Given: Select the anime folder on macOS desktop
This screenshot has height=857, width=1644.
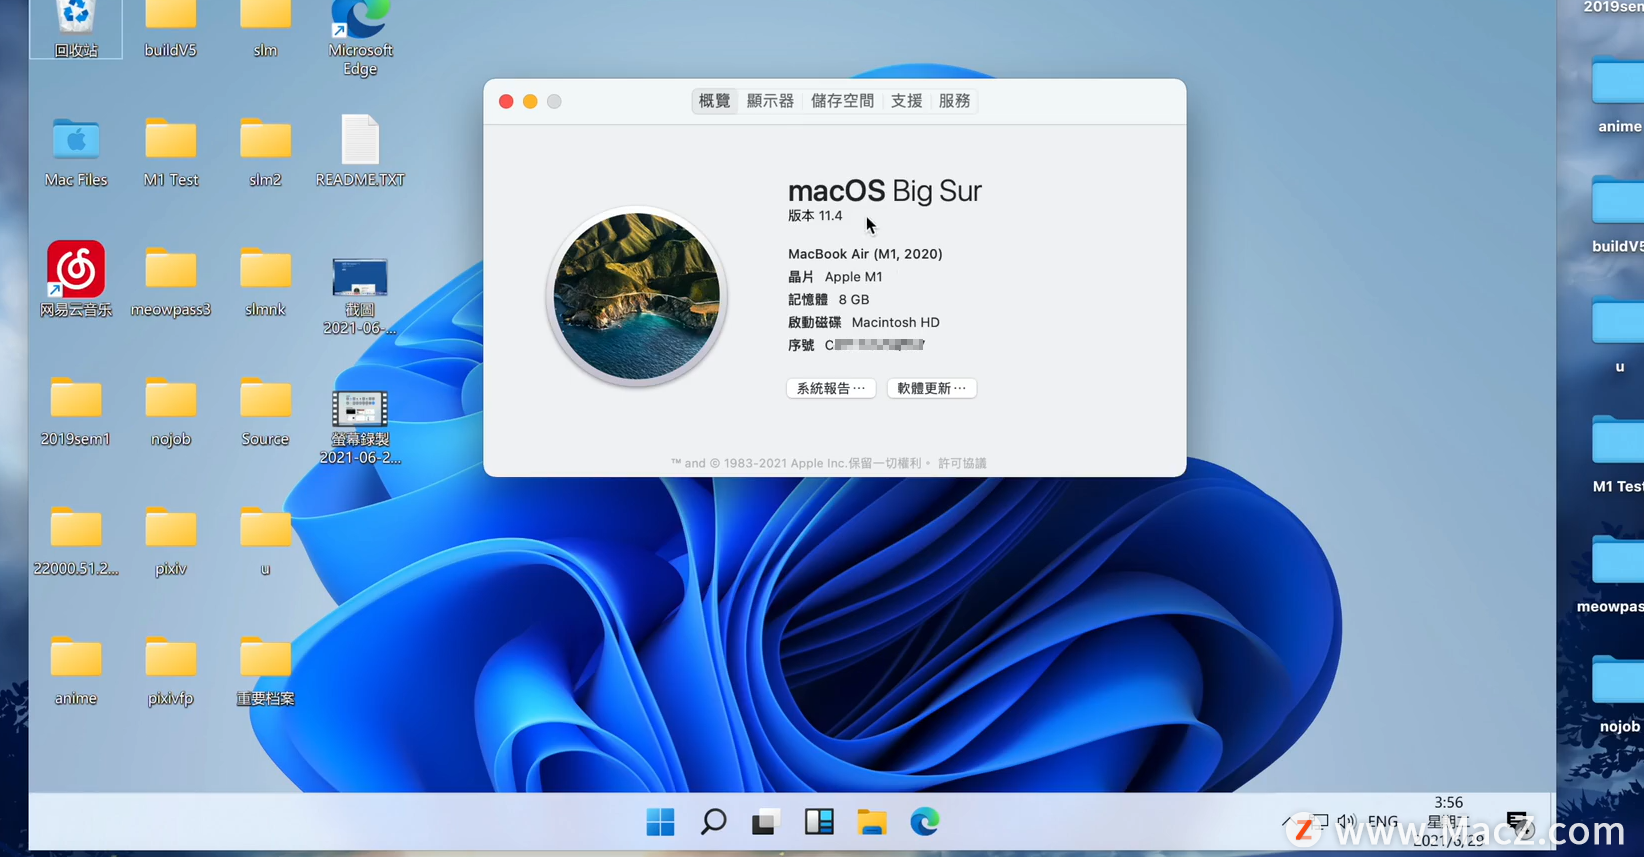Looking at the screenshot, I should pos(1618,97).
